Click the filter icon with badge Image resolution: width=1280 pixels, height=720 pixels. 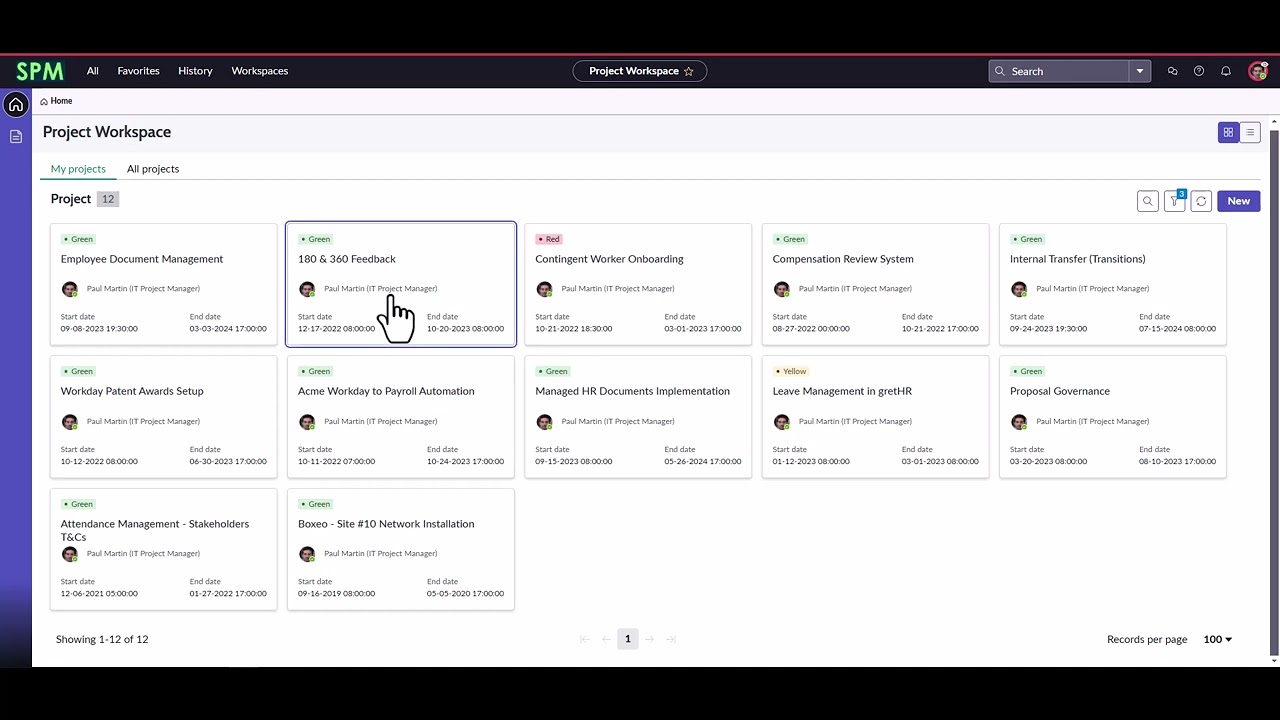click(1175, 201)
